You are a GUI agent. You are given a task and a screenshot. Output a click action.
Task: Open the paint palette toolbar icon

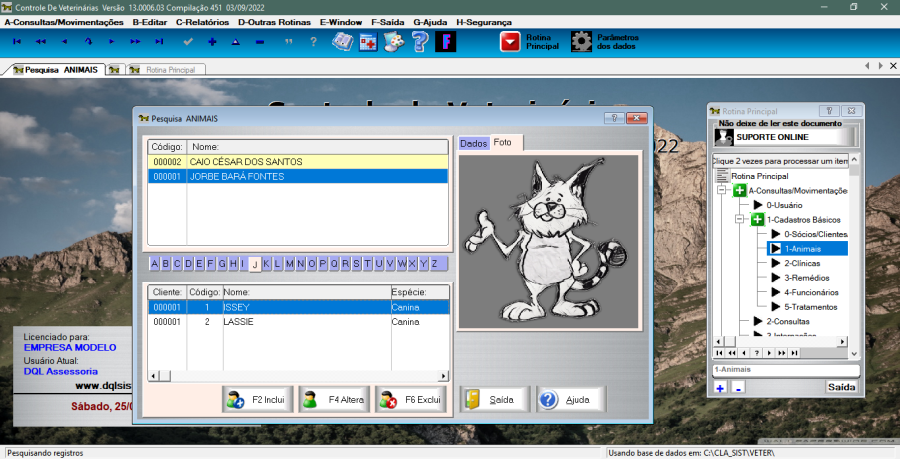394,41
